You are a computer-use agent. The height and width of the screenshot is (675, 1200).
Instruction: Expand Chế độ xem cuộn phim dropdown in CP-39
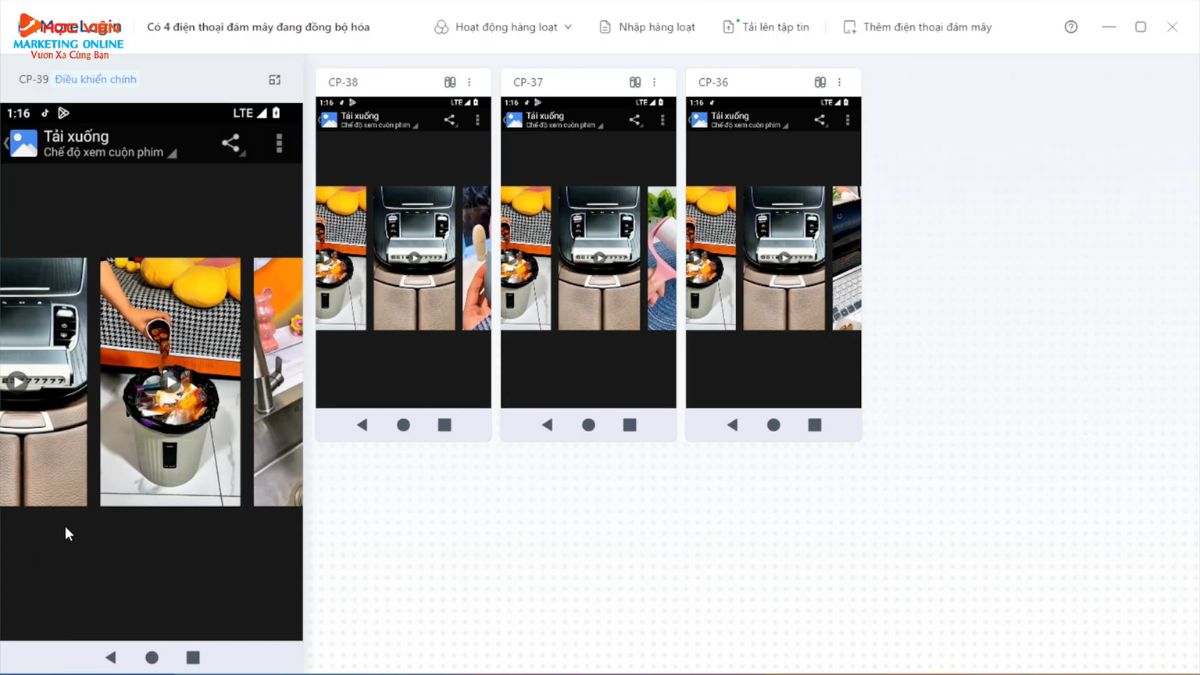[x=110, y=152]
